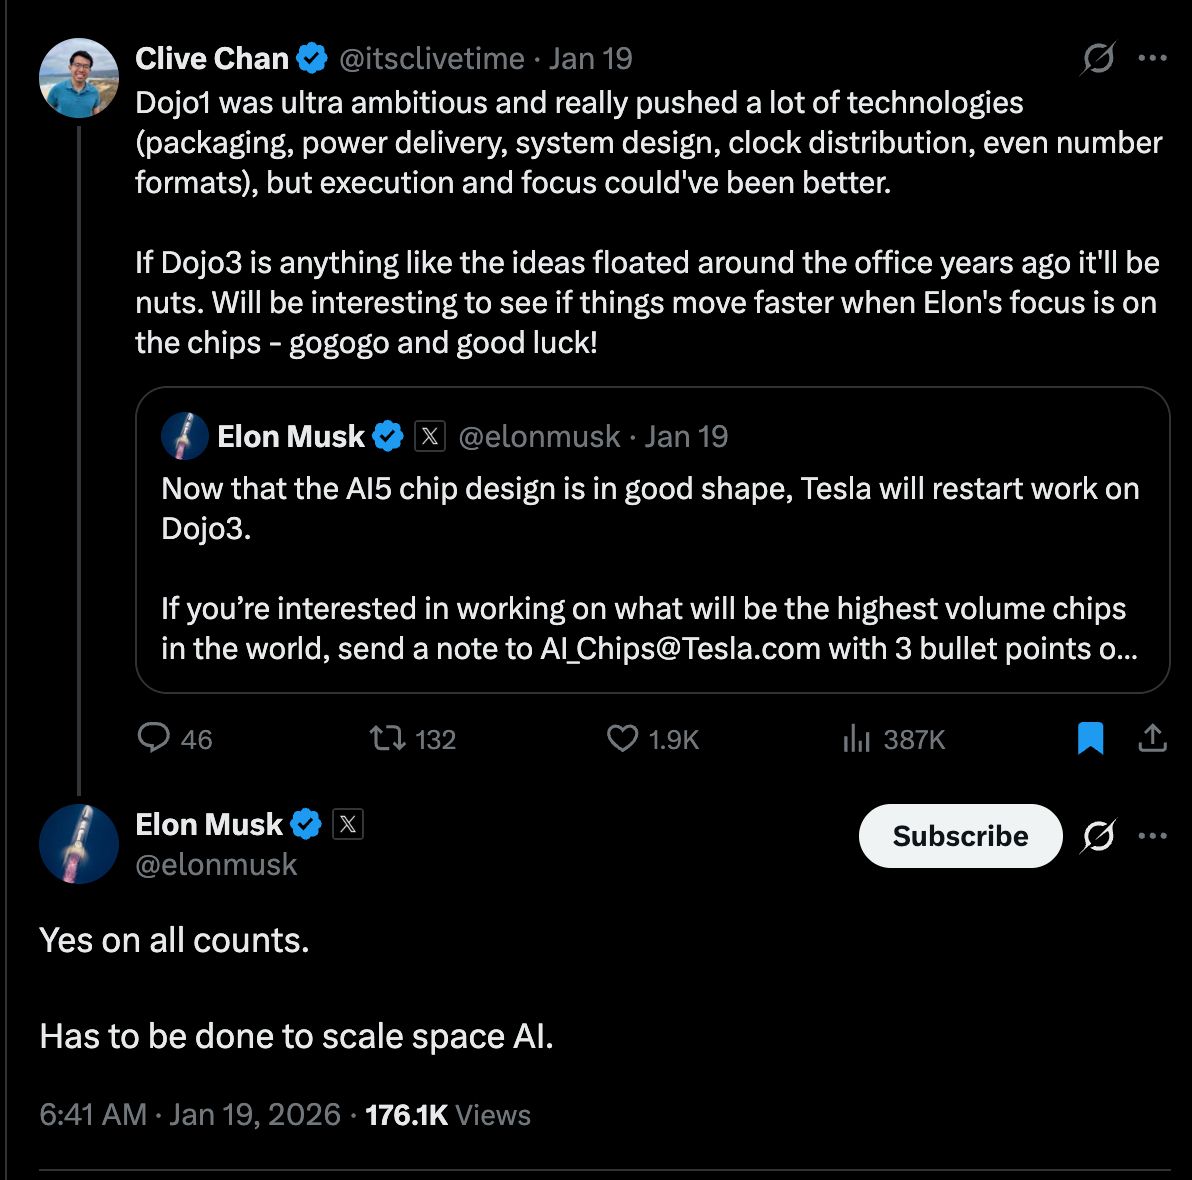
Task: View analytics for the 387K views post
Action: tap(857, 739)
